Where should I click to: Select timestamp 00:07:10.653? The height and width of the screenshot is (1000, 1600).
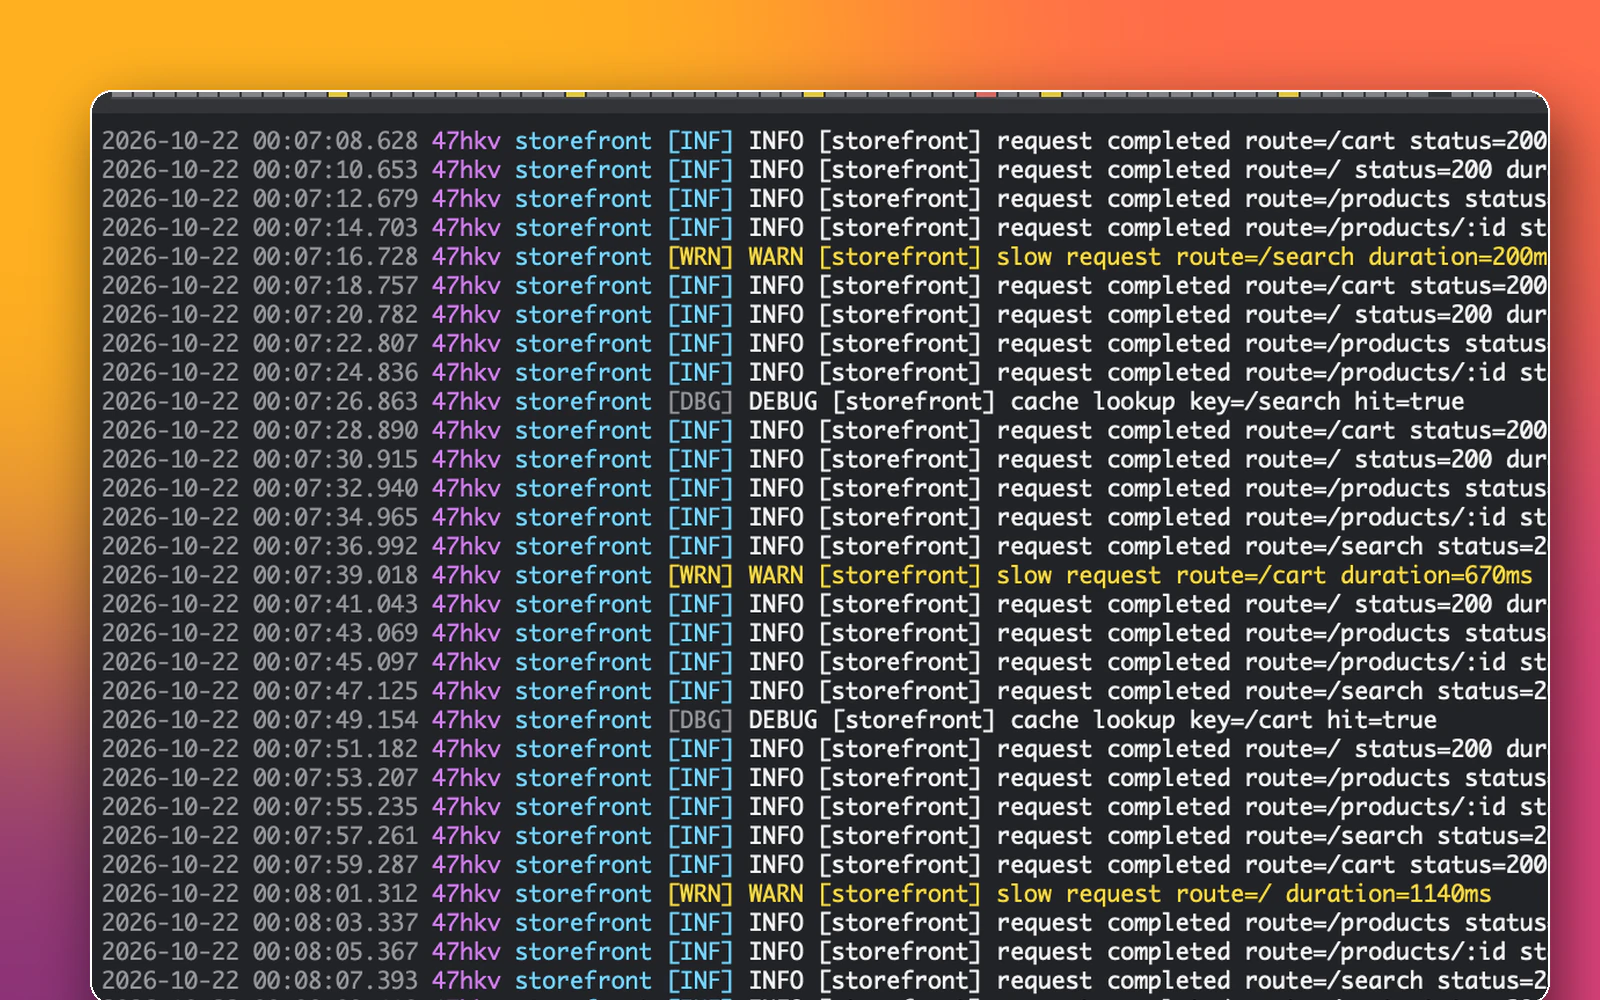[335, 170]
